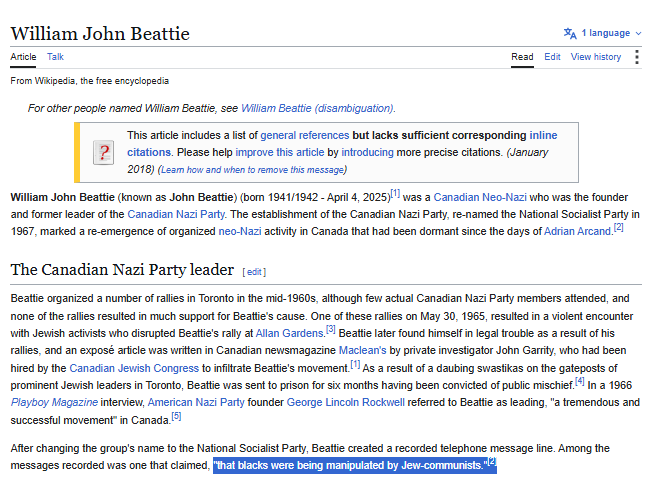Viewport: 656px width, 491px height.
Task: Open the George Lincoln Rockwell link
Action: 346,402
